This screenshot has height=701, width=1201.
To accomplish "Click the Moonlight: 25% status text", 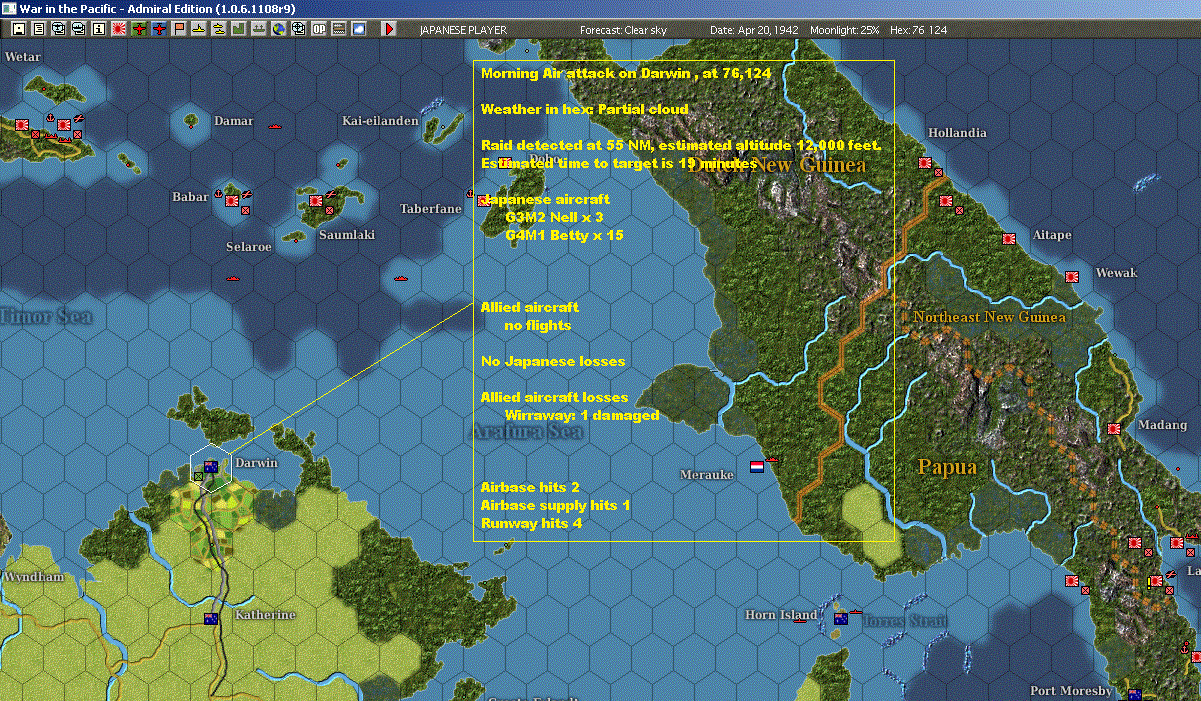I will (845, 30).
